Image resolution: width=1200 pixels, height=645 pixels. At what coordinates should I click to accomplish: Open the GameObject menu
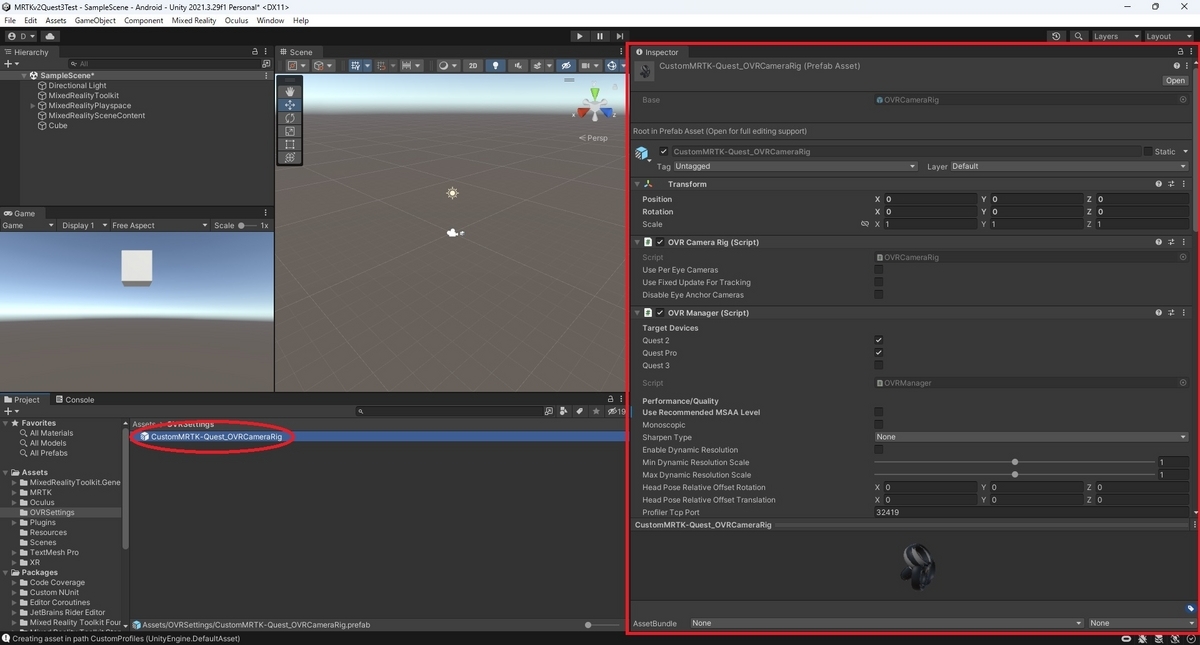95,20
